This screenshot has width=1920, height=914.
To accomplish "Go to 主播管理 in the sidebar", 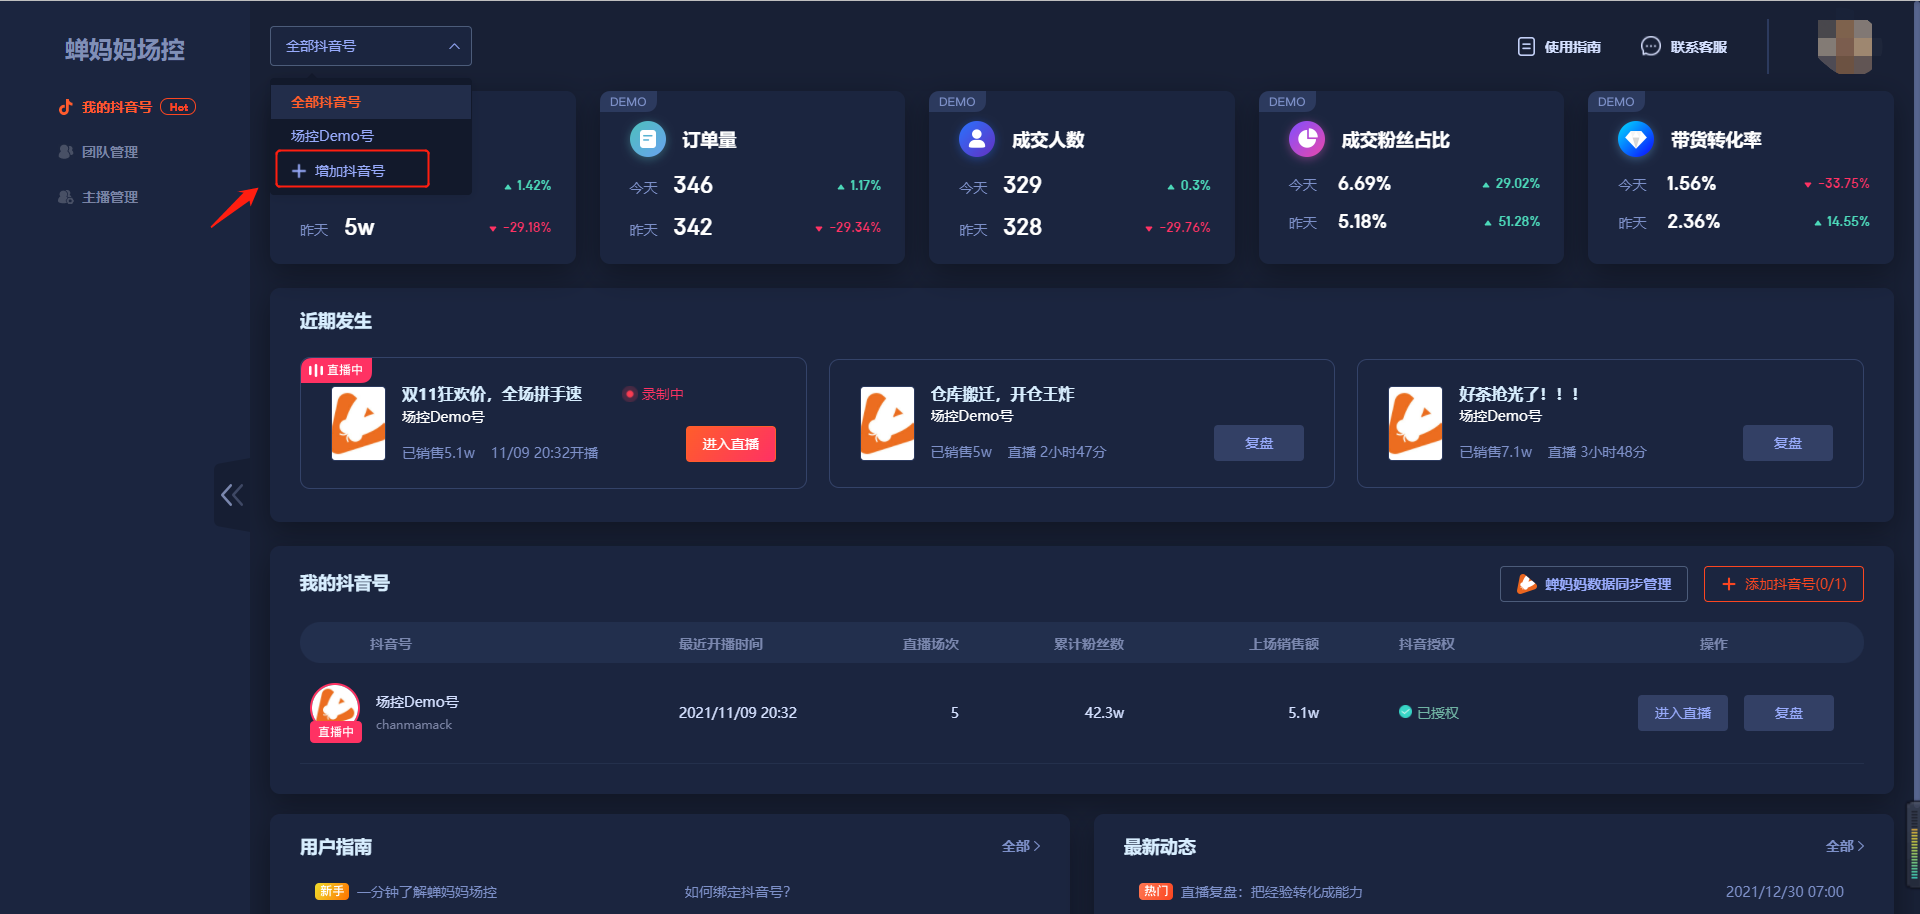I will pyautogui.click(x=110, y=197).
